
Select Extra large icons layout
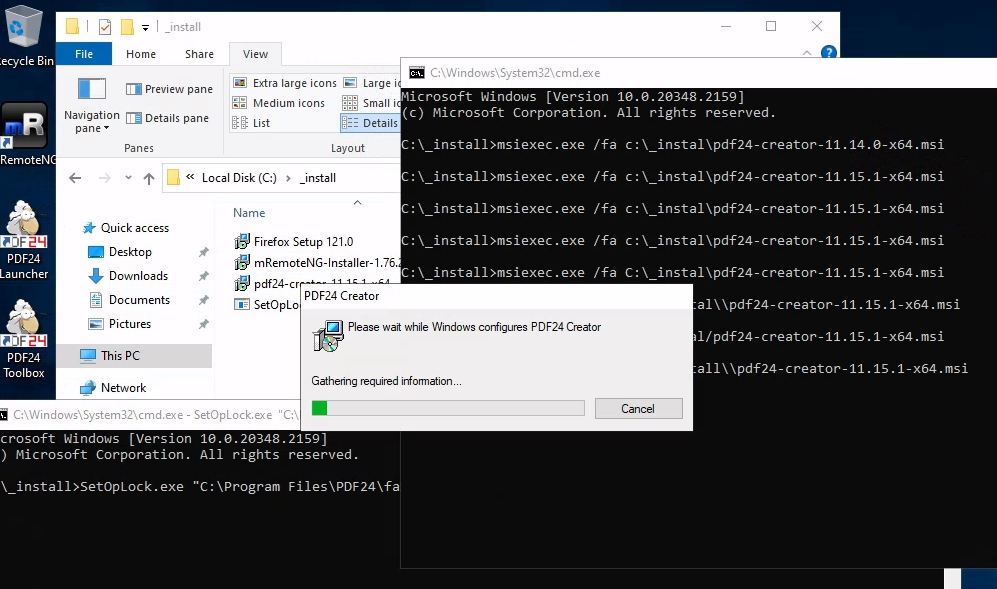pyautogui.click(x=285, y=83)
